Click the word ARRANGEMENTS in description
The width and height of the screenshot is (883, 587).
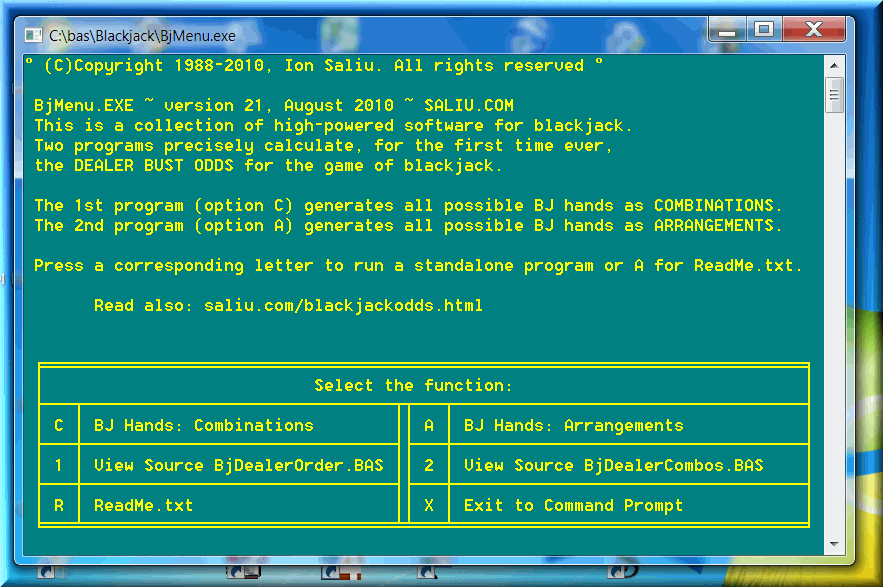[713, 226]
